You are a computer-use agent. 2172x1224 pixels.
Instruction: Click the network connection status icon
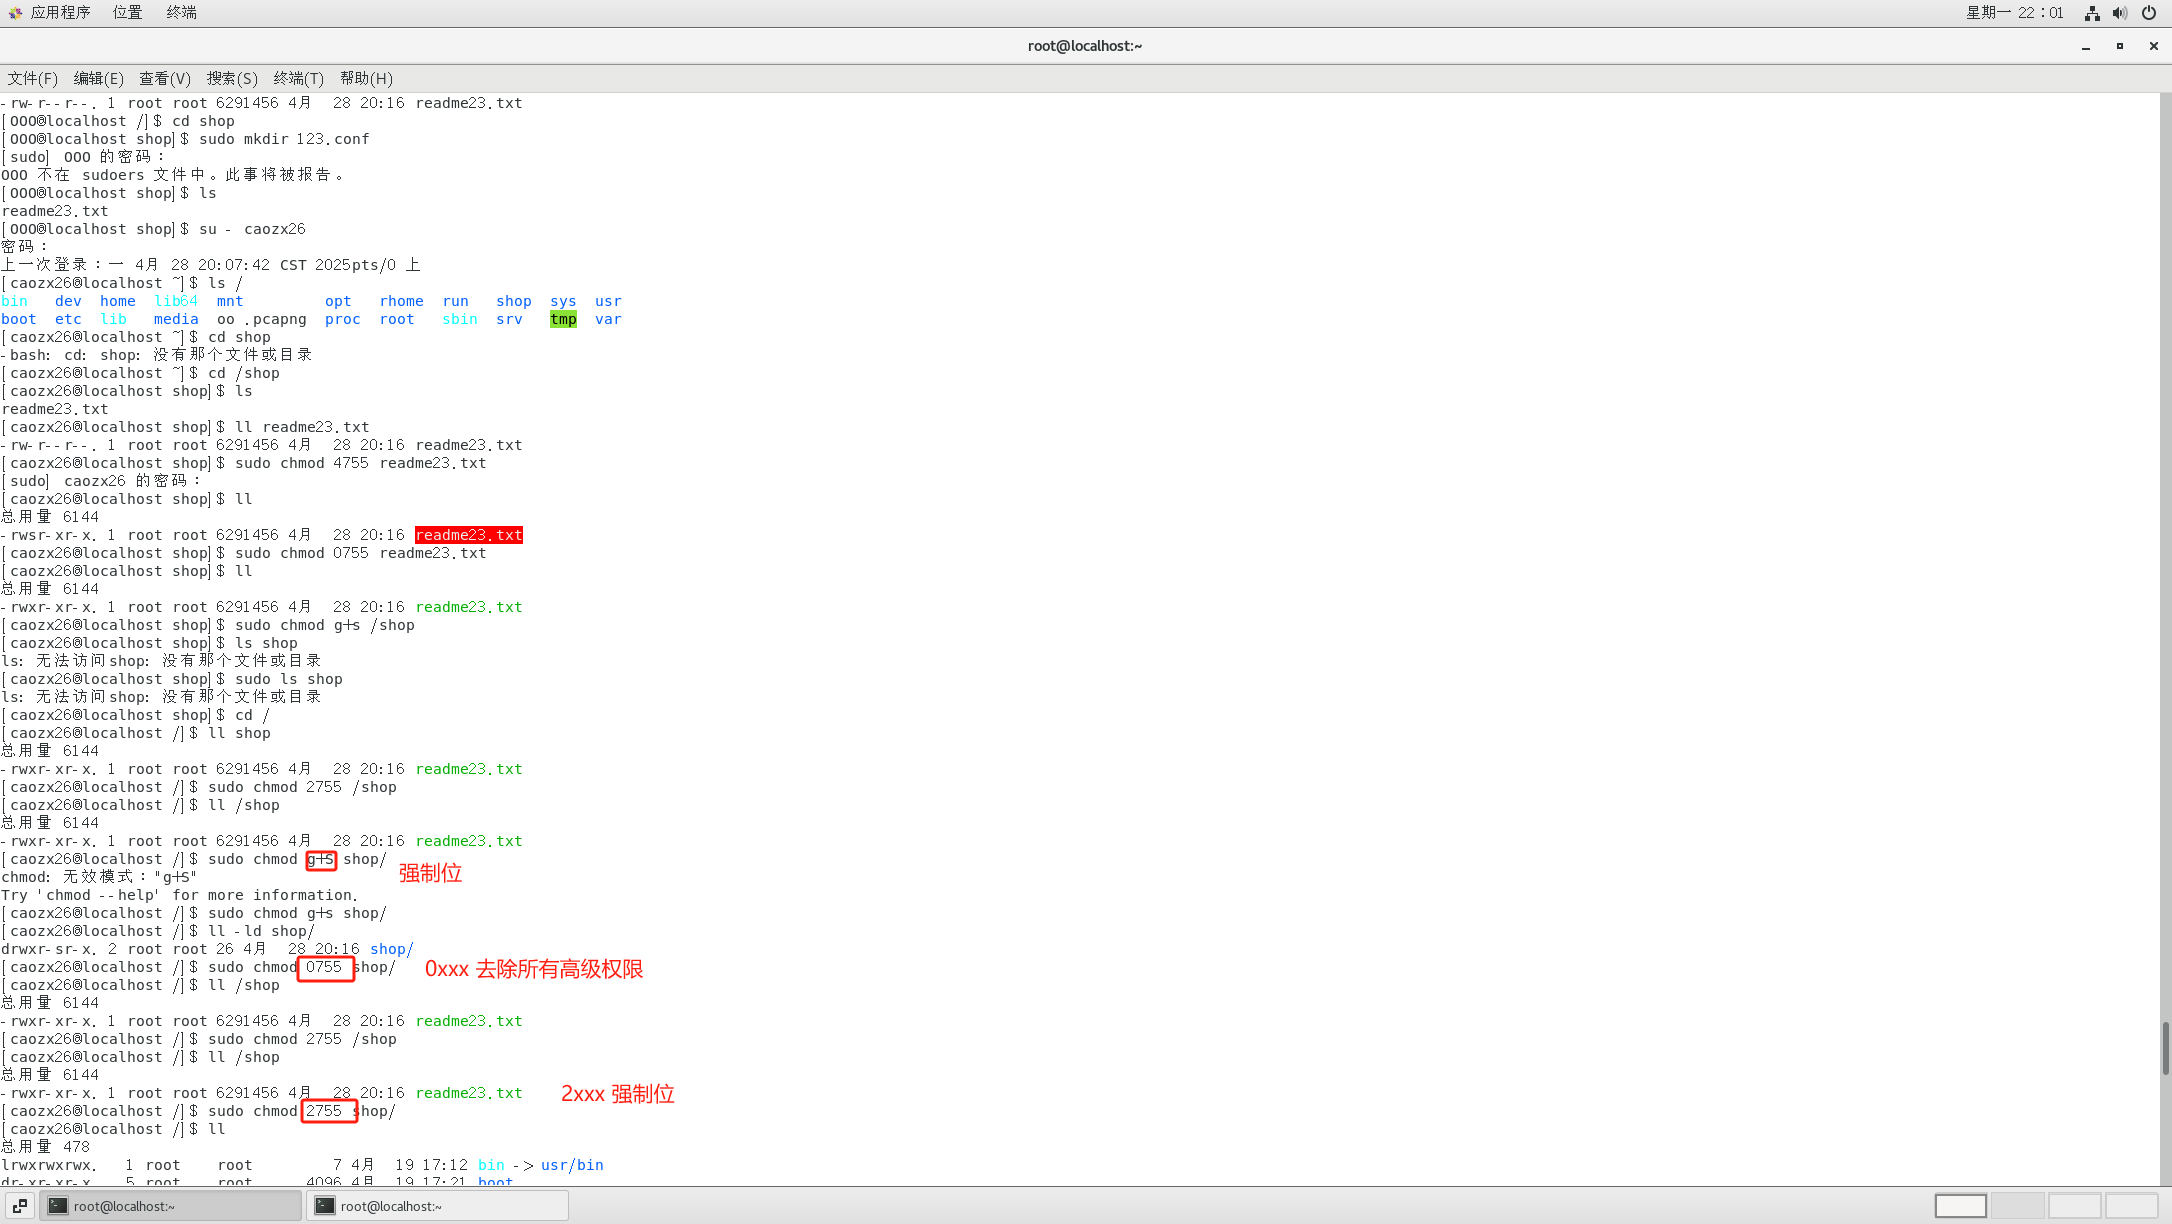(x=2092, y=13)
